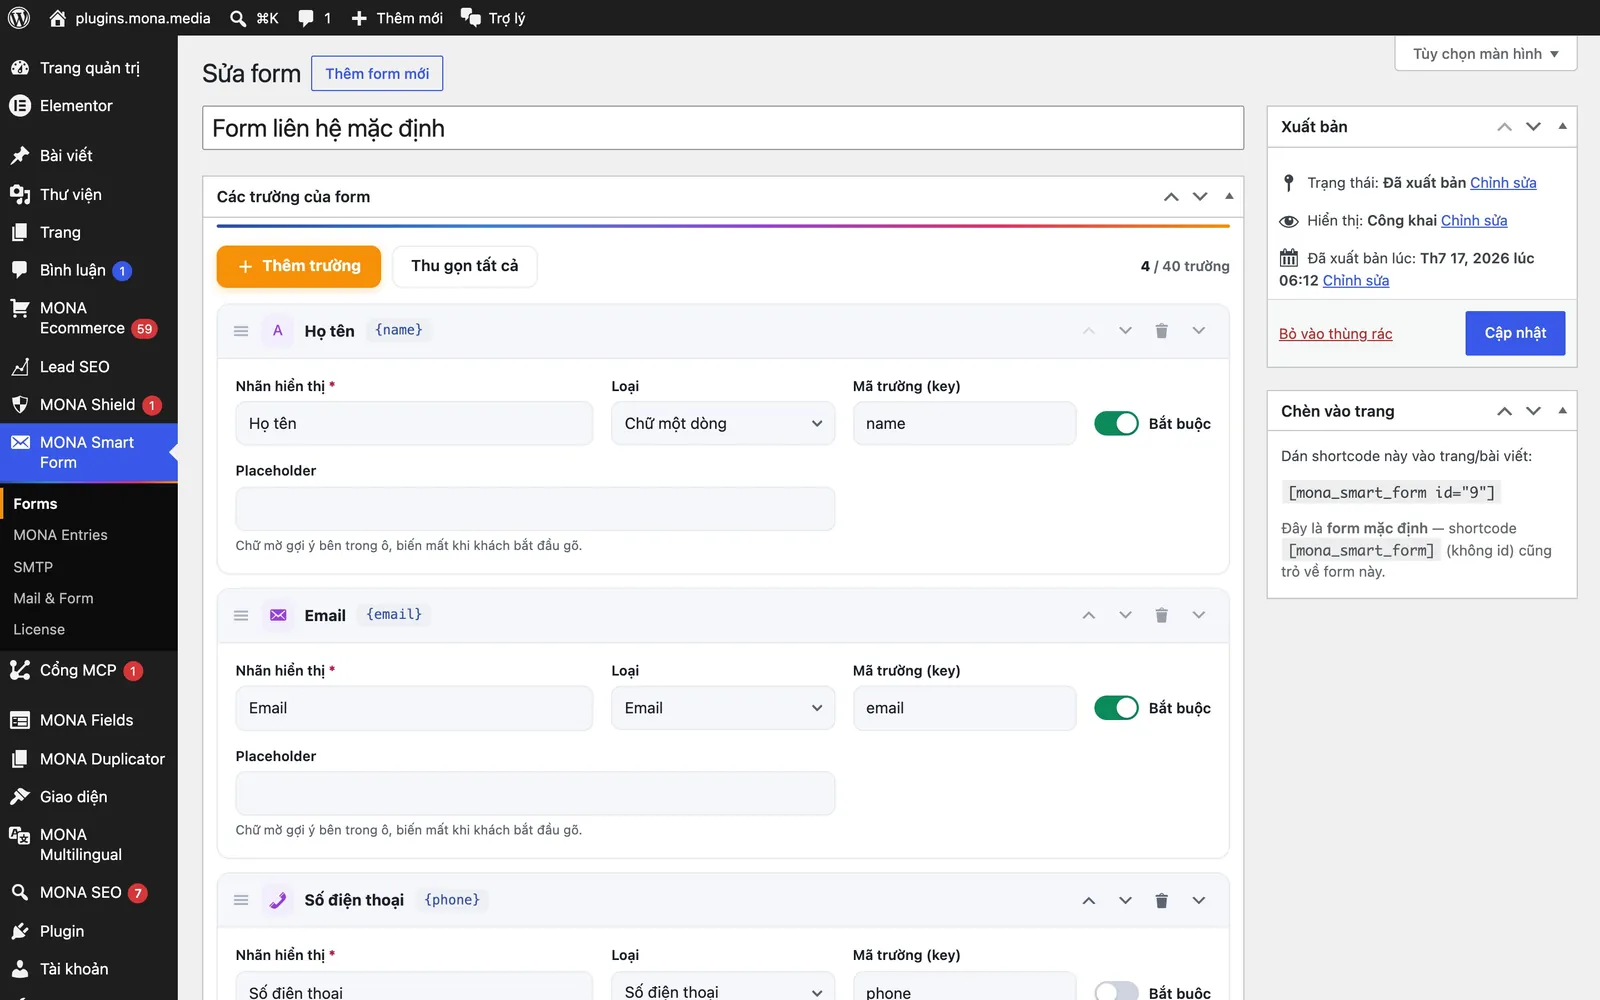The image size is (1600, 1000).
Task: Delete the Số điện thoại field
Action: 1161,900
